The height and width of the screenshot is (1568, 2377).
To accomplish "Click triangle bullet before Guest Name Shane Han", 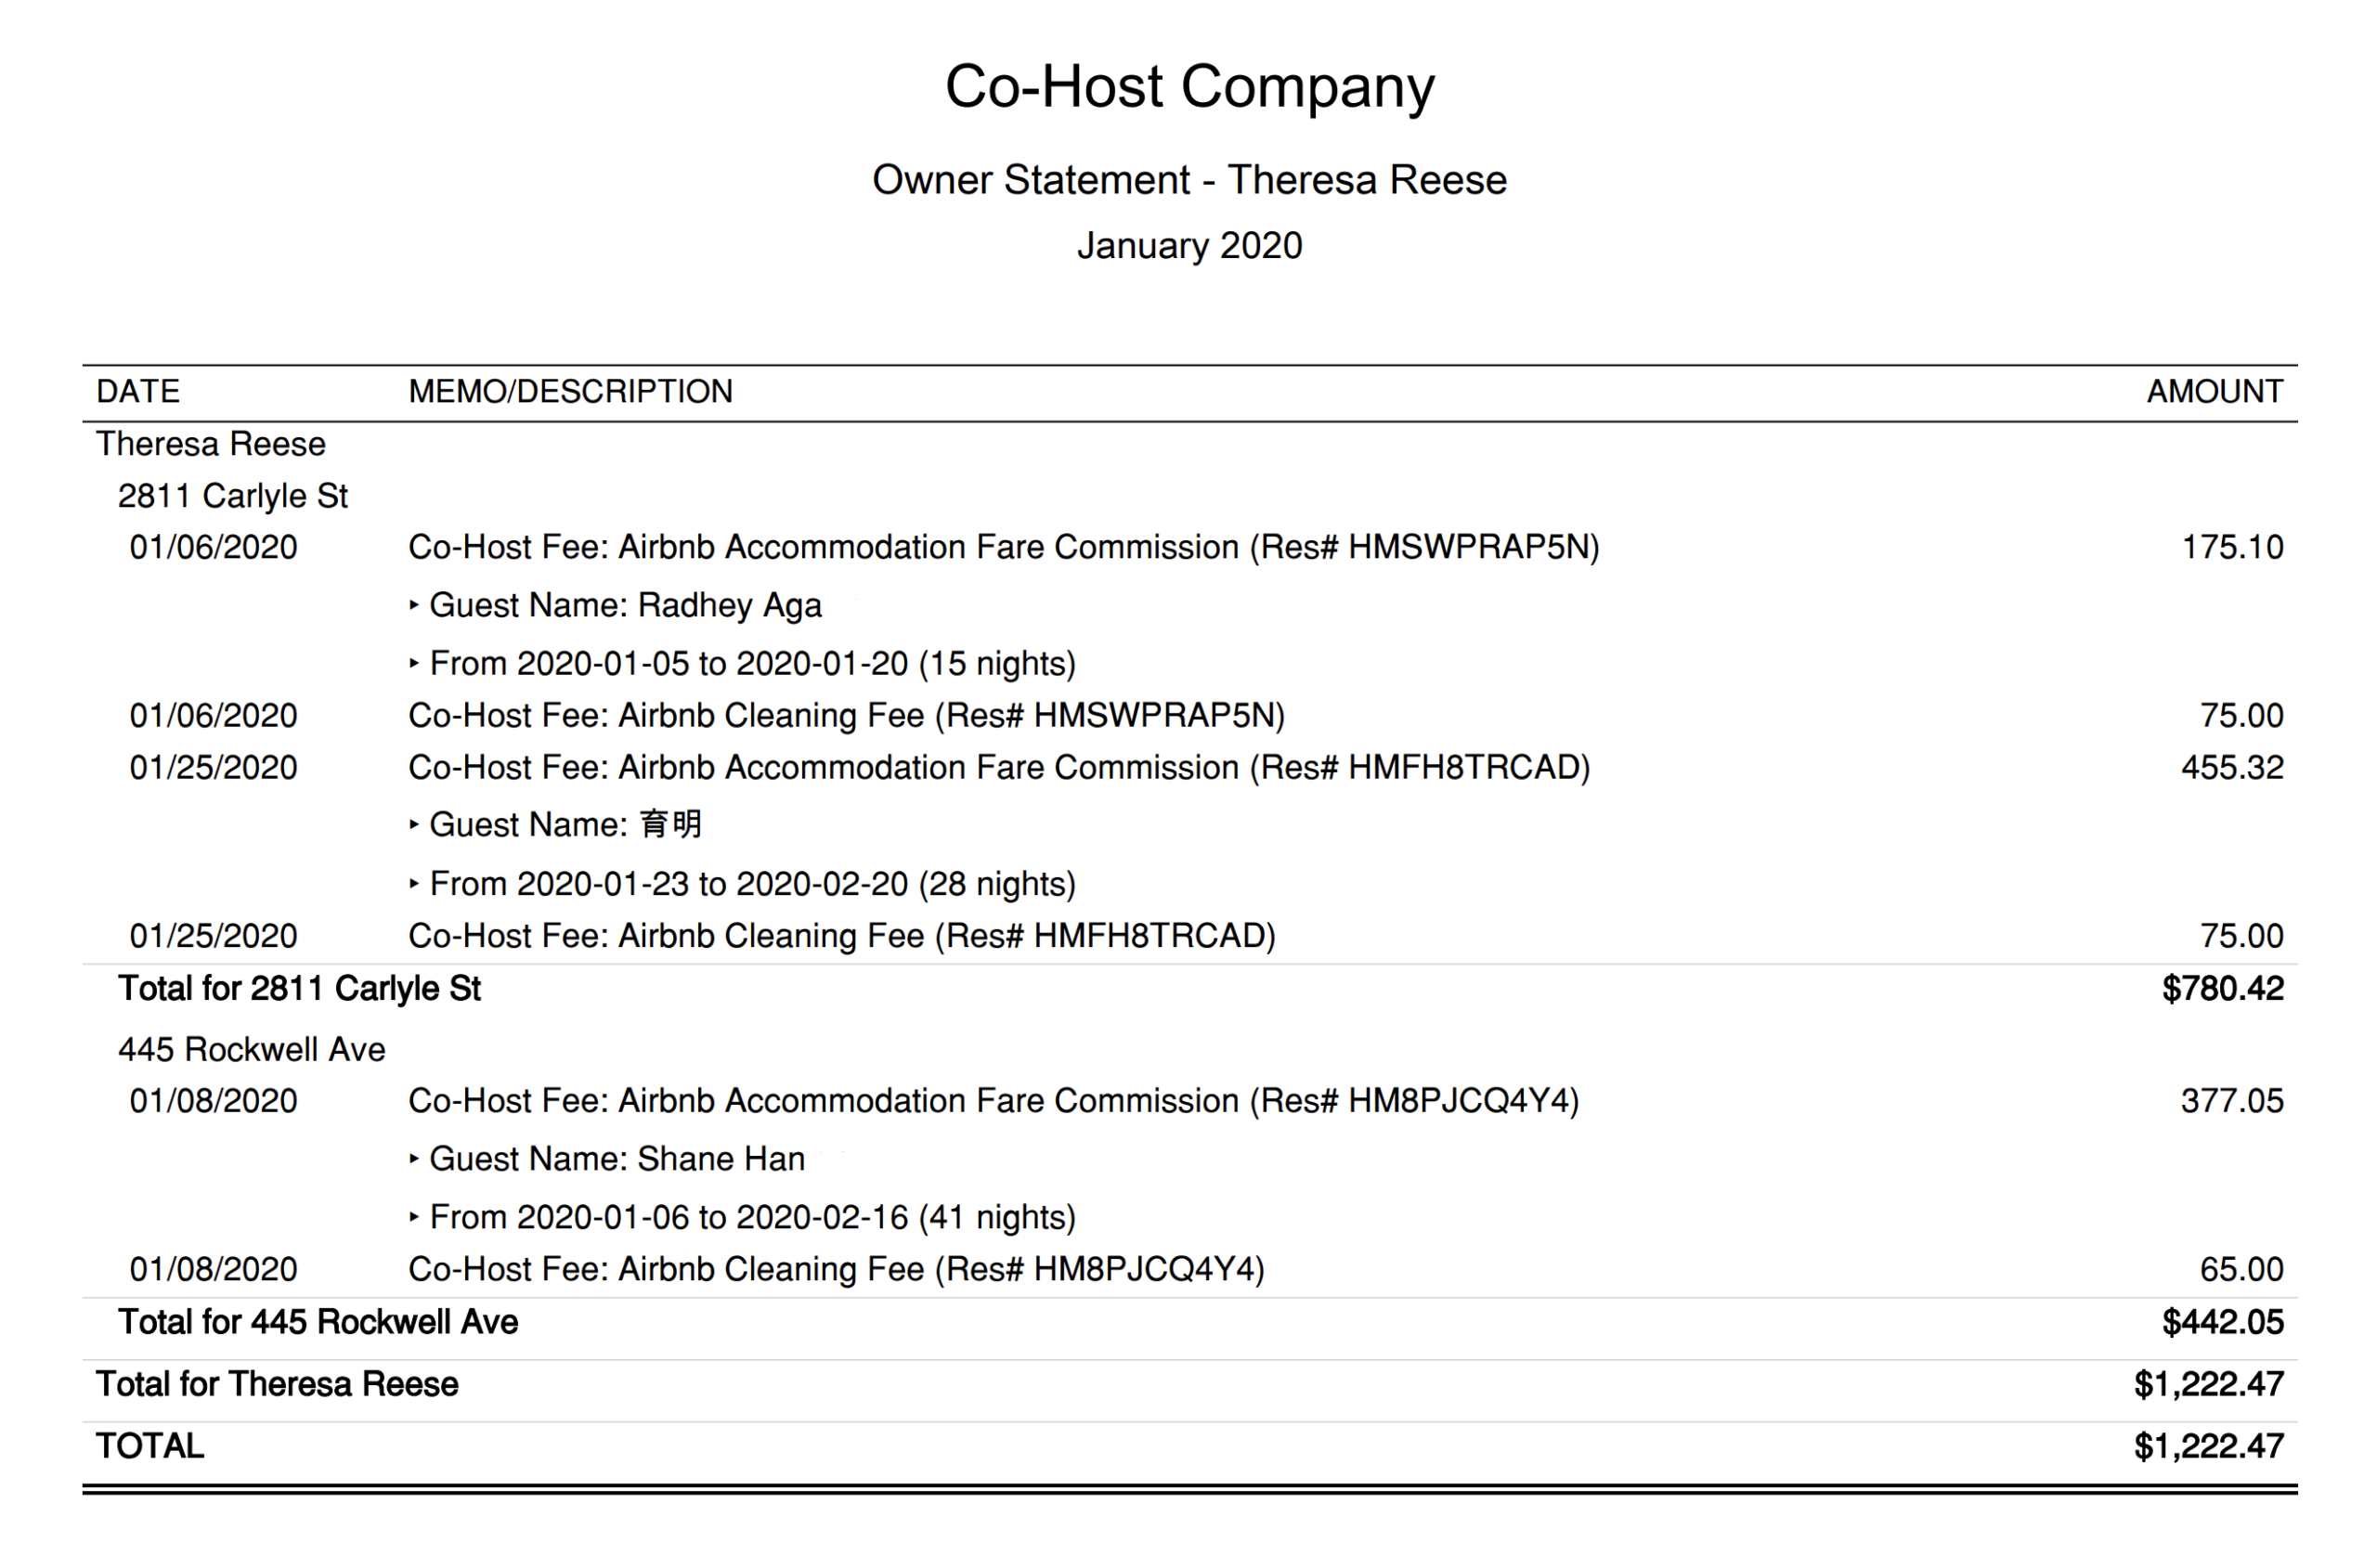I will (413, 1159).
